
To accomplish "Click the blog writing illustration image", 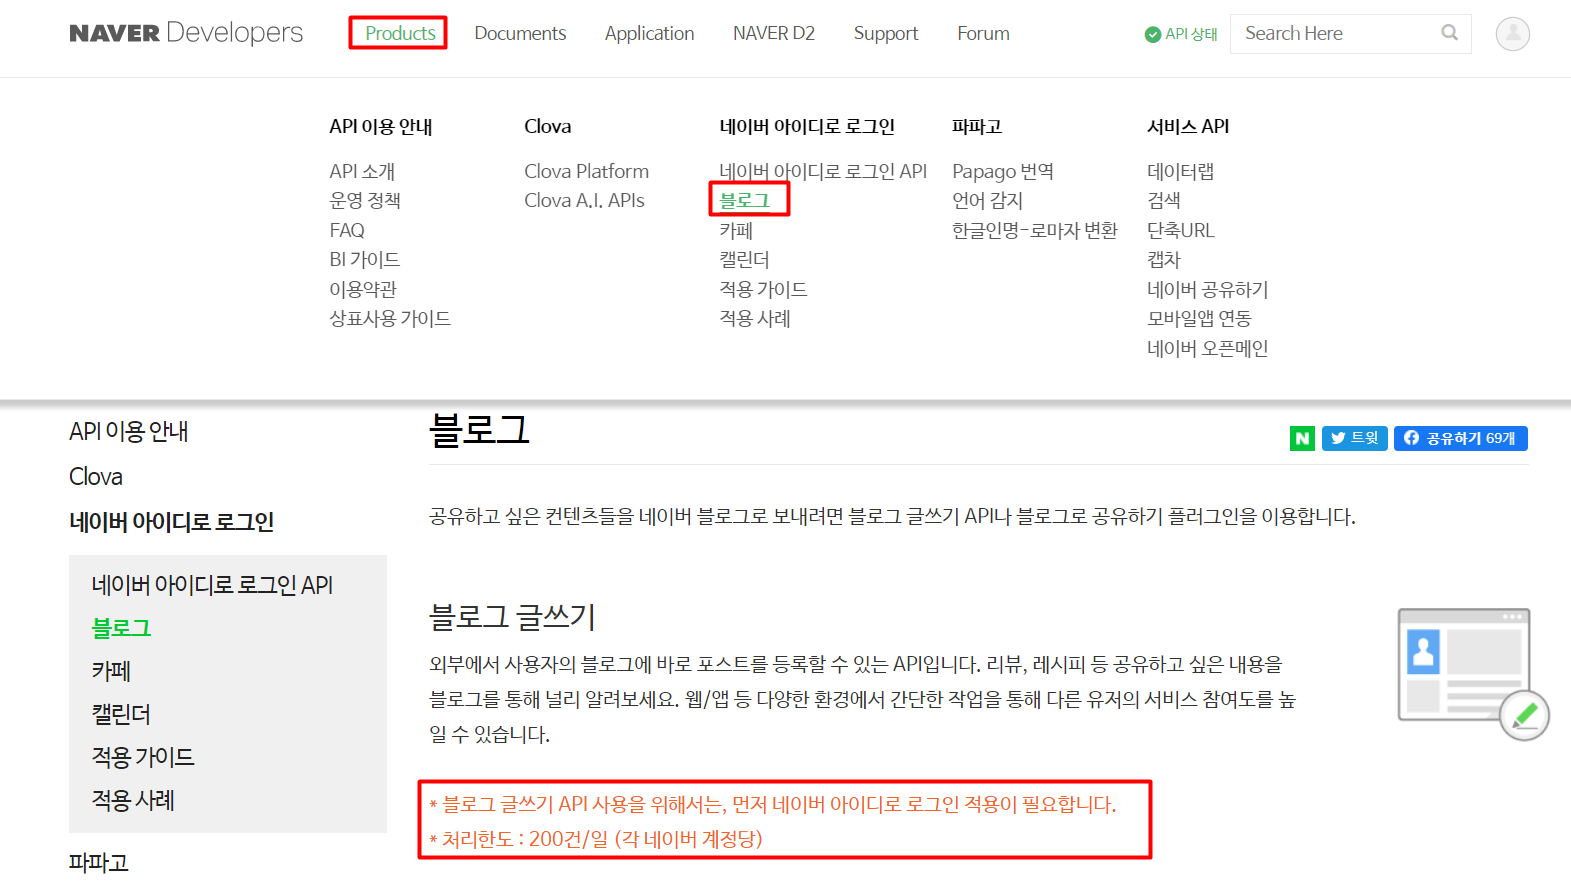I will 1472,674.
